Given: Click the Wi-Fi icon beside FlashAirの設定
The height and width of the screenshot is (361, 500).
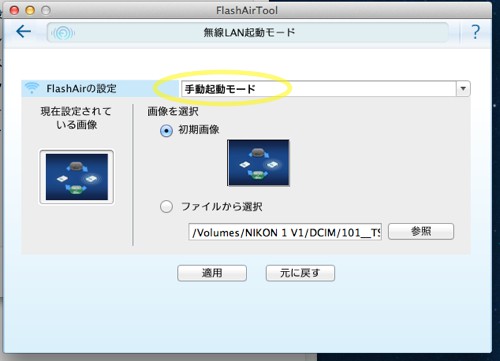Looking at the screenshot, I should (x=32, y=88).
